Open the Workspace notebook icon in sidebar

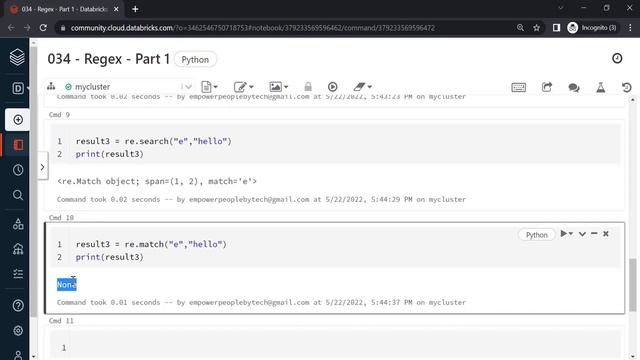pyautogui.click(x=18, y=145)
